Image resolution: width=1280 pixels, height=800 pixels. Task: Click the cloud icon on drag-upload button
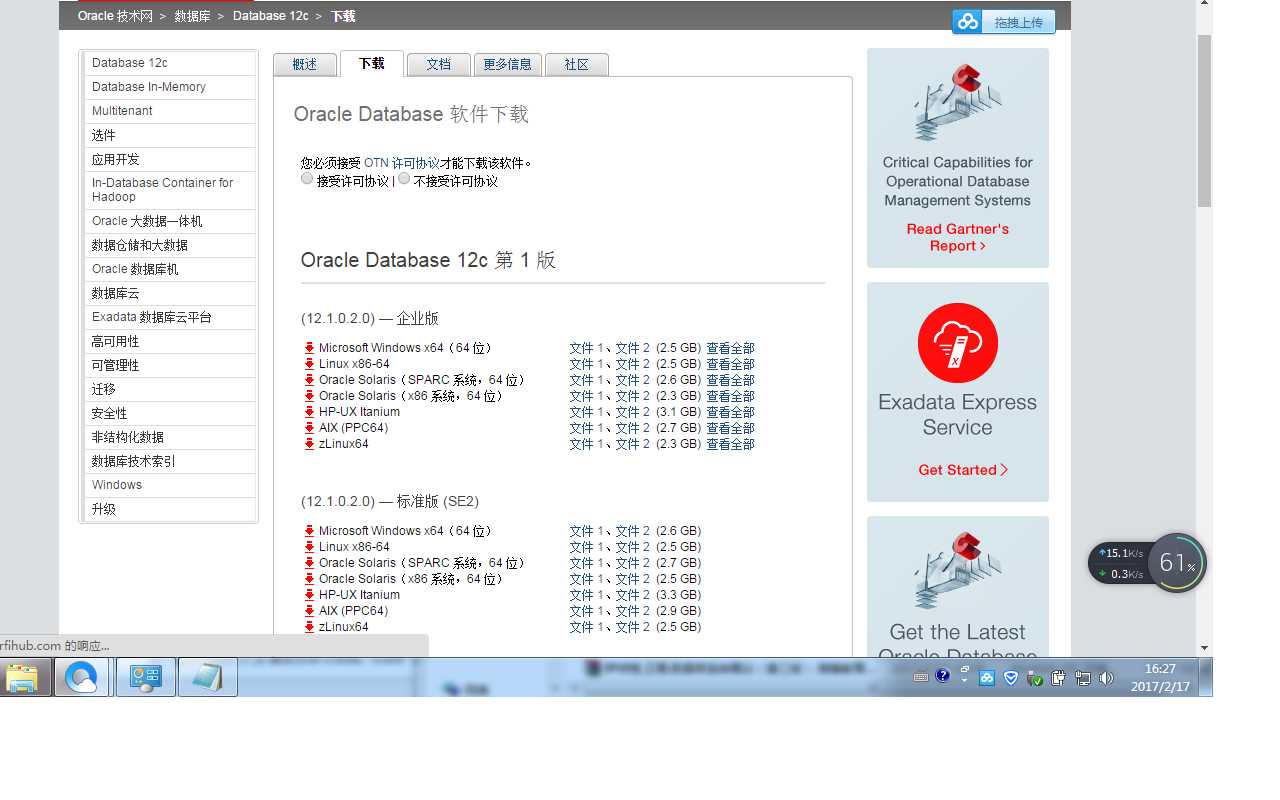point(967,22)
